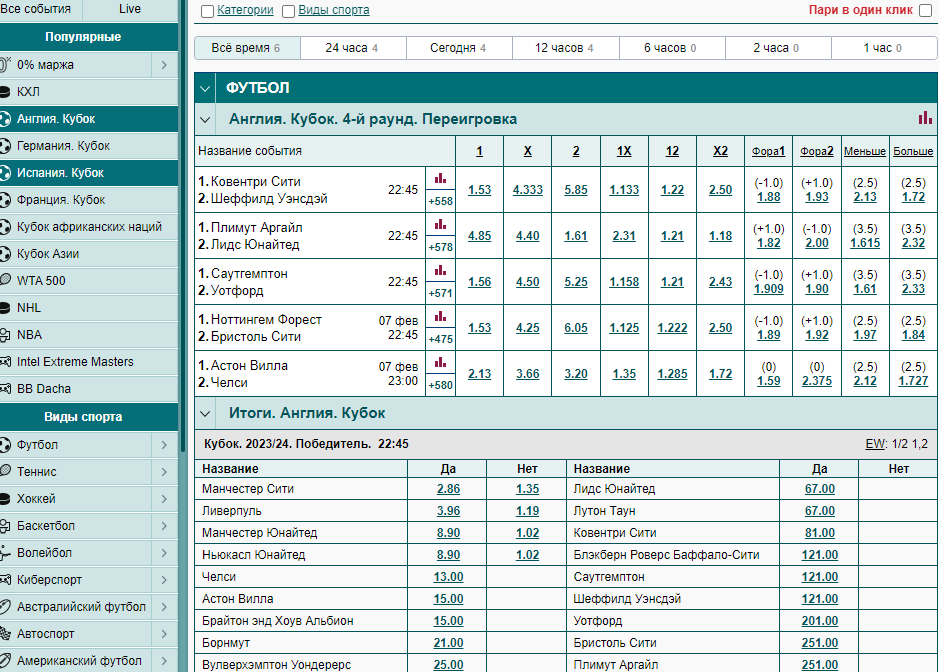This screenshot has width=939, height=672.
Task: Pick draw 4.40 for Плимут Аргайл match
Action: pyautogui.click(x=528, y=236)
